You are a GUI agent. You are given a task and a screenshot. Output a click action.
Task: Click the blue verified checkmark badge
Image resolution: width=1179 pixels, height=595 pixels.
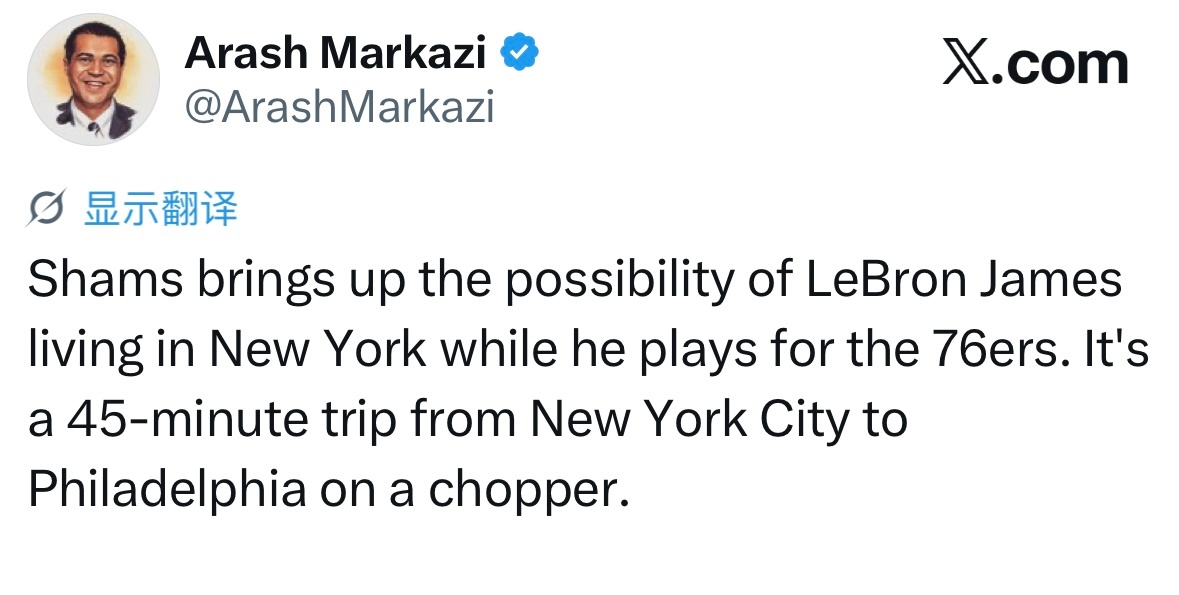[519, 52]
